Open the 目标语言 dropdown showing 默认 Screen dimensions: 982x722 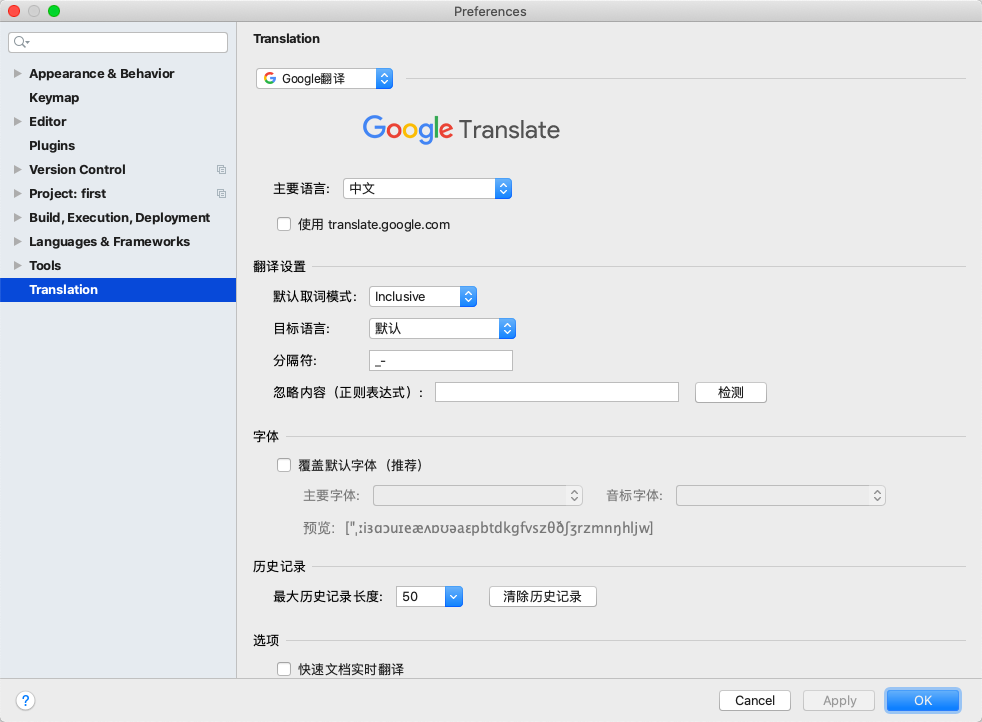click(442, 329)
